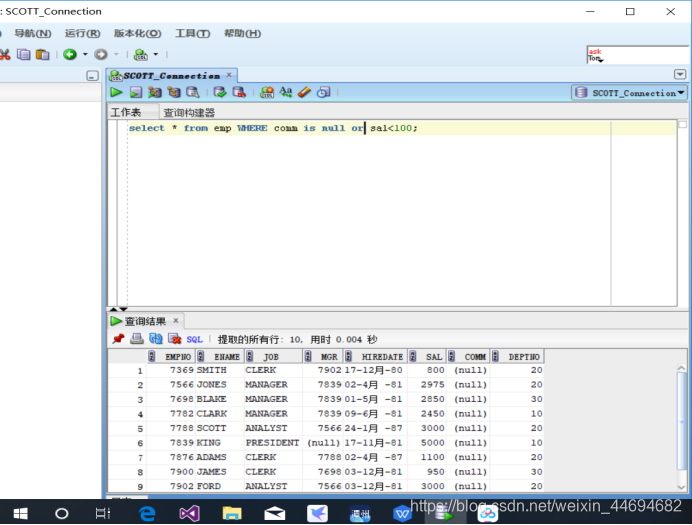Commit changes with the green check database icon
The width and height of the screenshot is (692, 525).
220,92
